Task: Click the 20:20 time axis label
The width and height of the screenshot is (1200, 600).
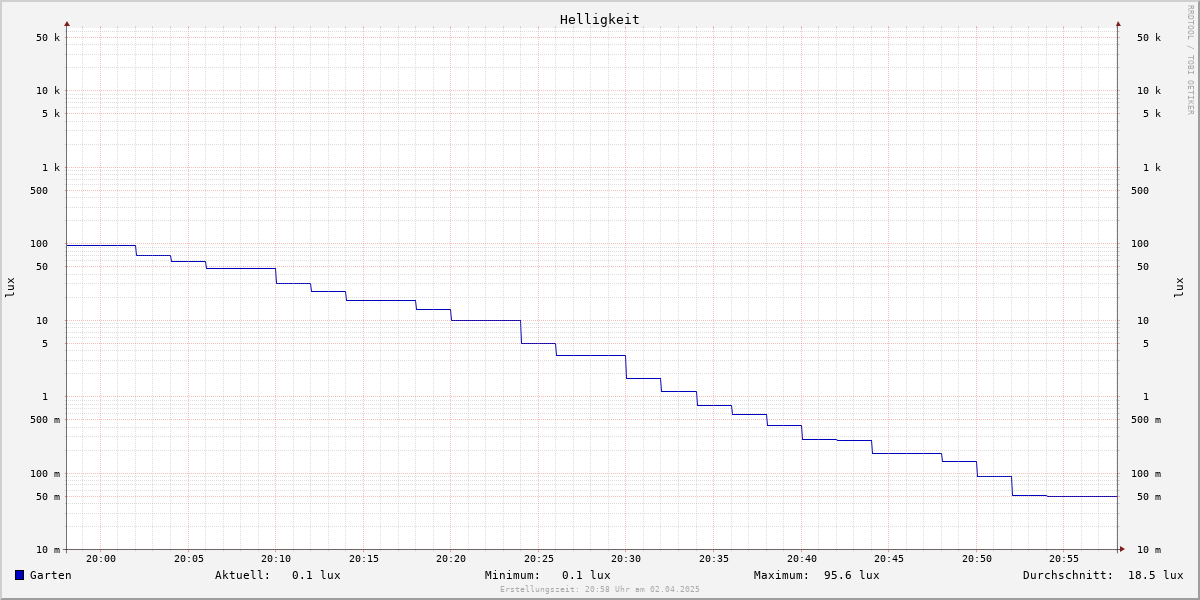Action: [451, 559]
